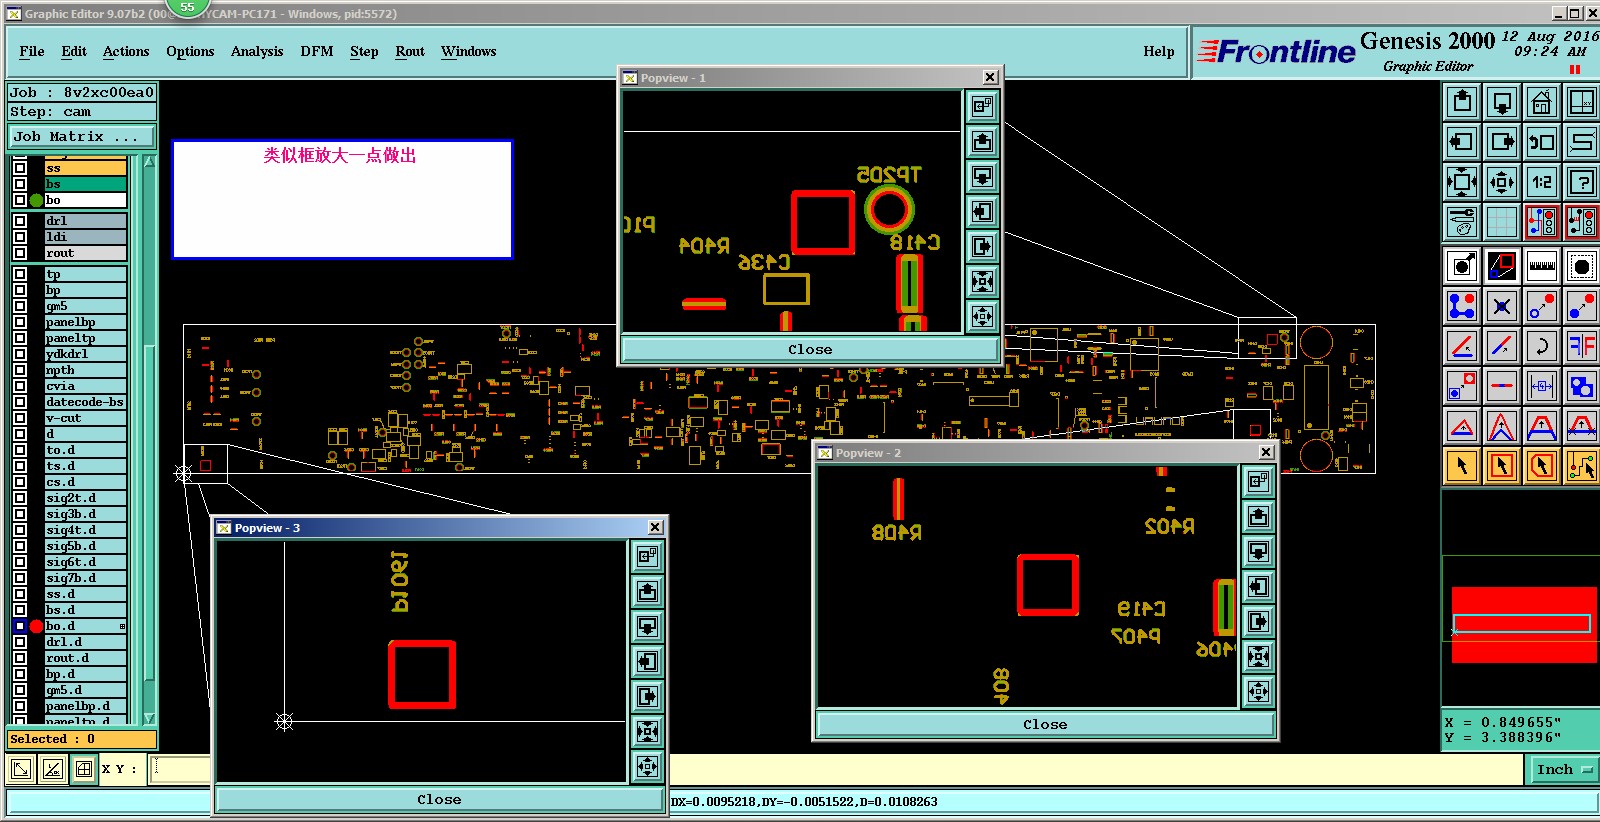Select the polygon area selection tool
Screen dimensions: 1600x822
1542,466
